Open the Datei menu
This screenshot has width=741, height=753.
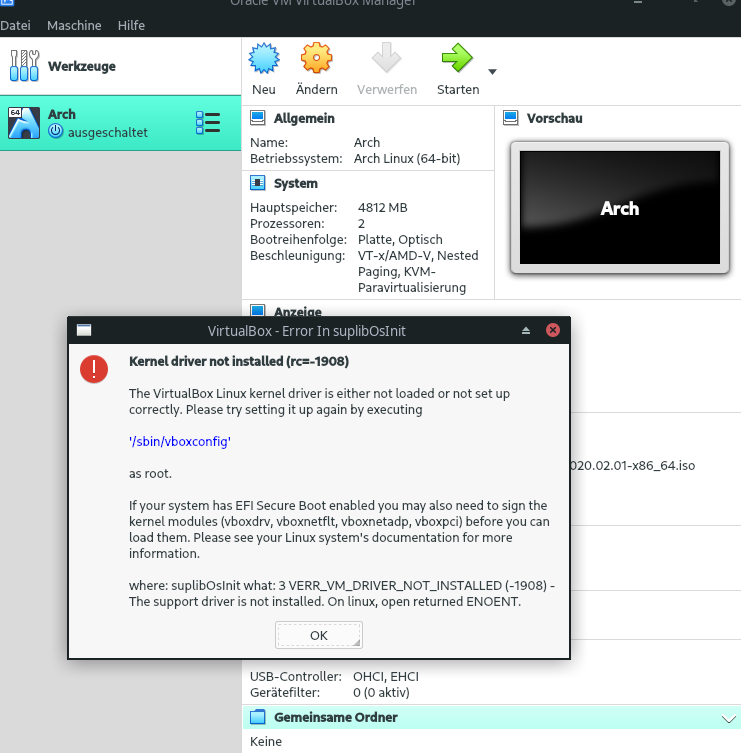pyautogui.click(x=15, y=25)
